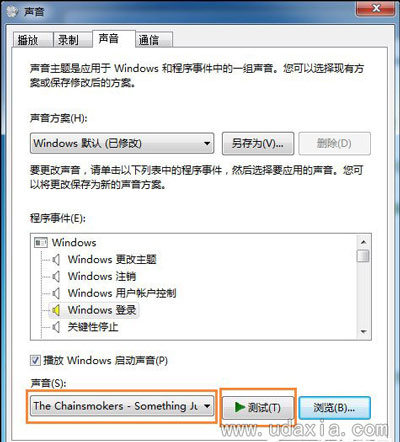Switch to the 录制 tab
The height and width of the screenshot is (442, 400).
[x=72, y=40]
